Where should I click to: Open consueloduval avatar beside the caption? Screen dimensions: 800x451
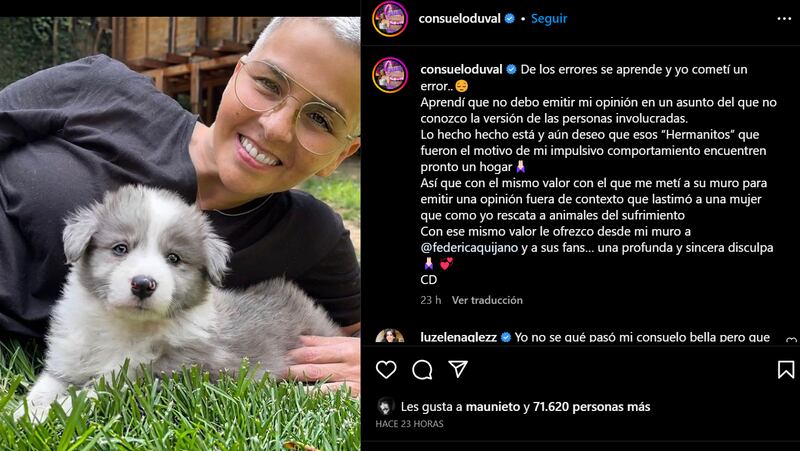[390, 75]
